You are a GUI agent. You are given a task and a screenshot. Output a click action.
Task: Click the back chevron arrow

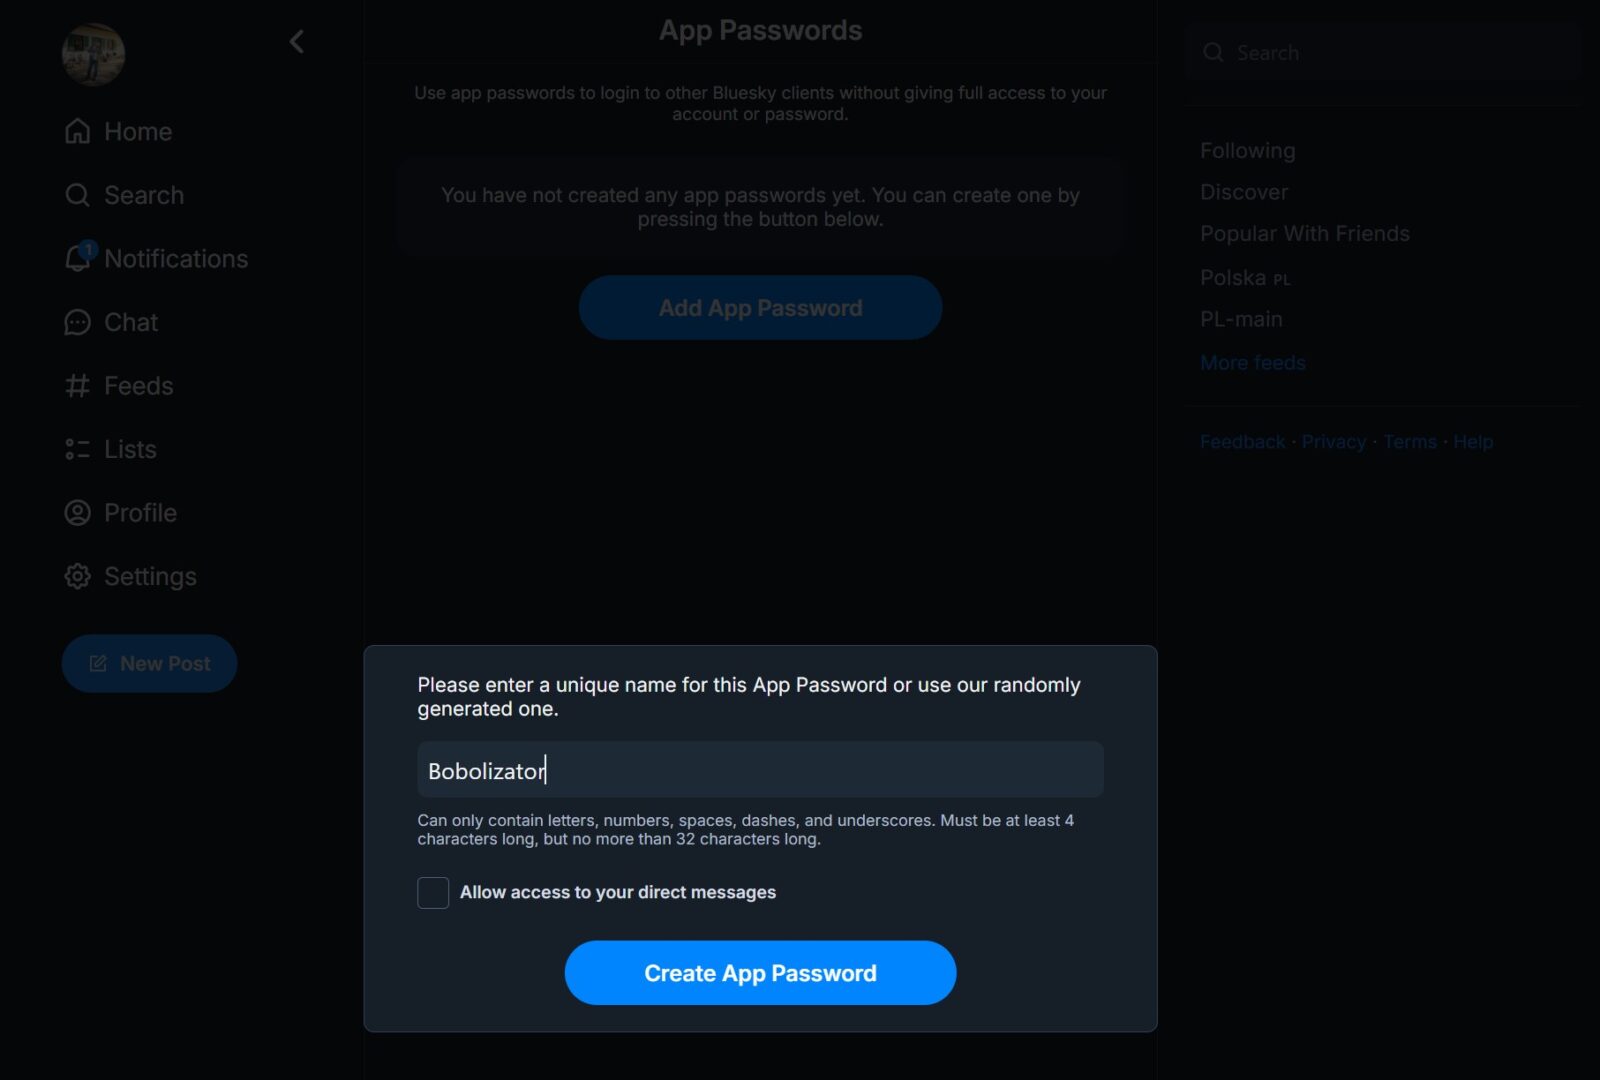296,42
